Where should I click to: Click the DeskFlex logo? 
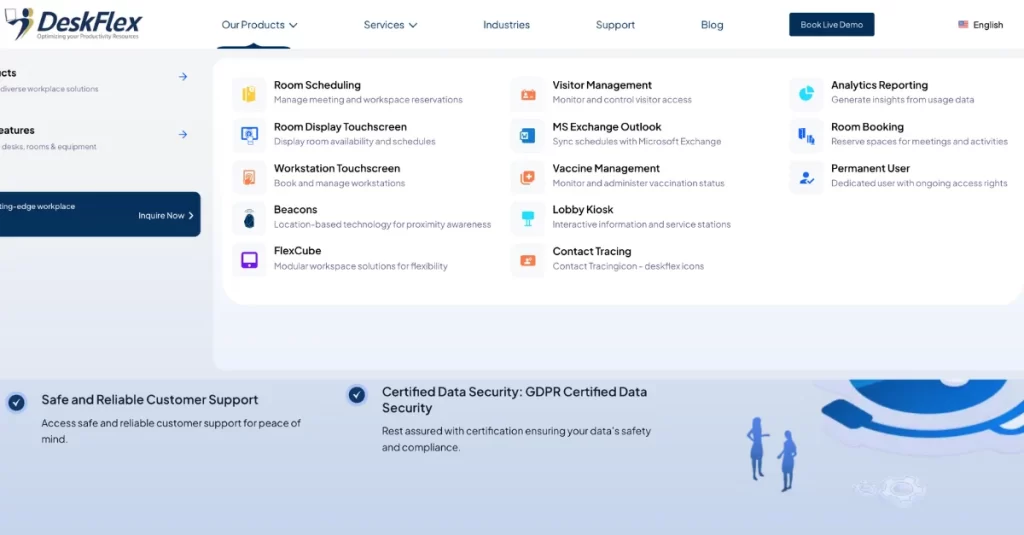tap(73, 23)
